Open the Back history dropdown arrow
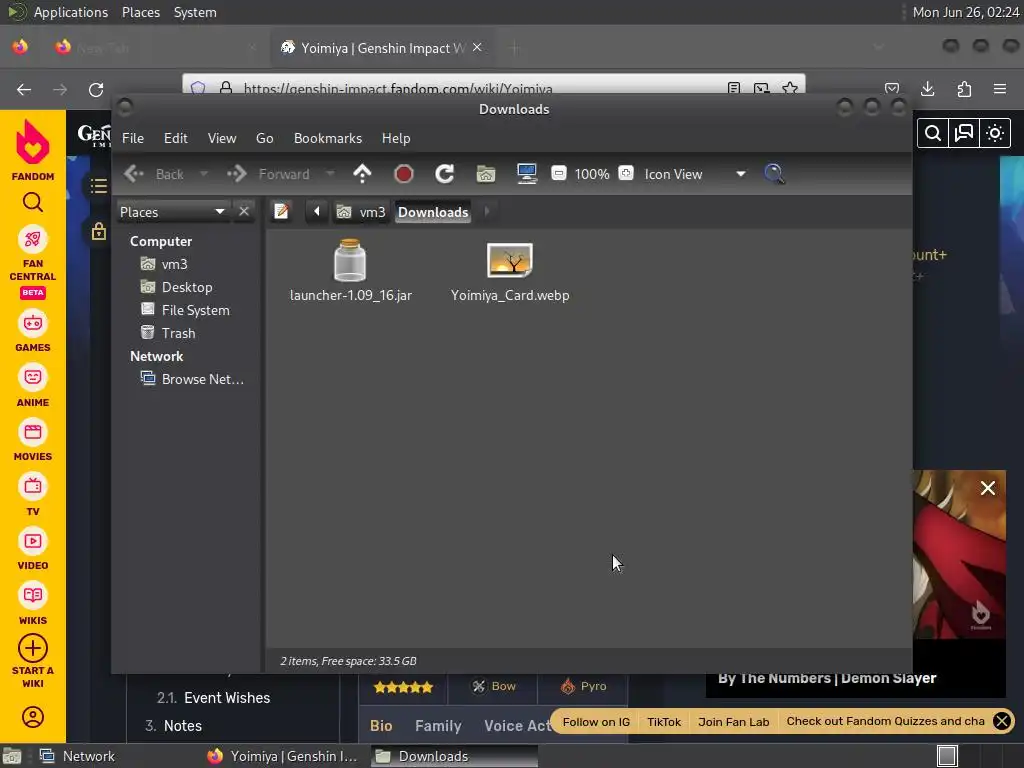1024x768 pixels. [204, 174]
